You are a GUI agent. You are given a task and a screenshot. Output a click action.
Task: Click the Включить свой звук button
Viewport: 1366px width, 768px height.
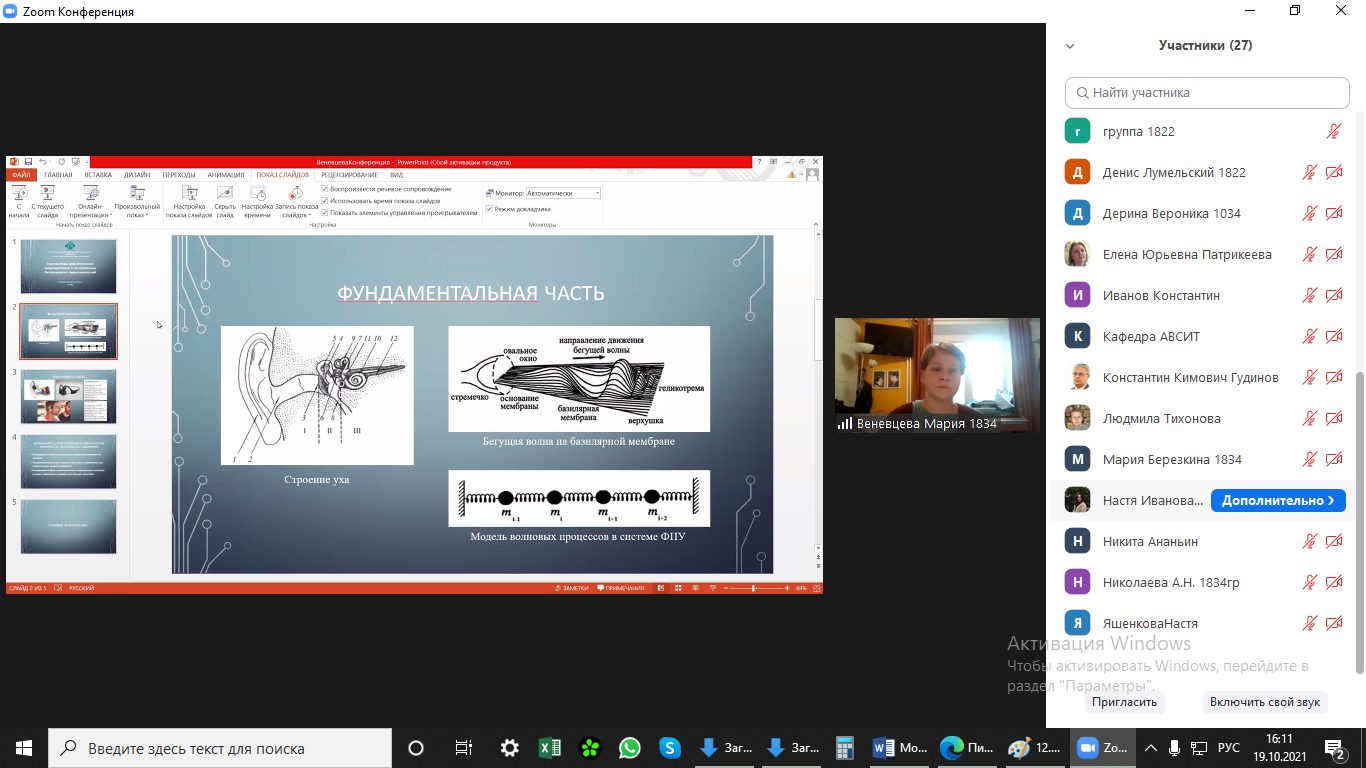pyautogui.click(x=1264, y=702)
